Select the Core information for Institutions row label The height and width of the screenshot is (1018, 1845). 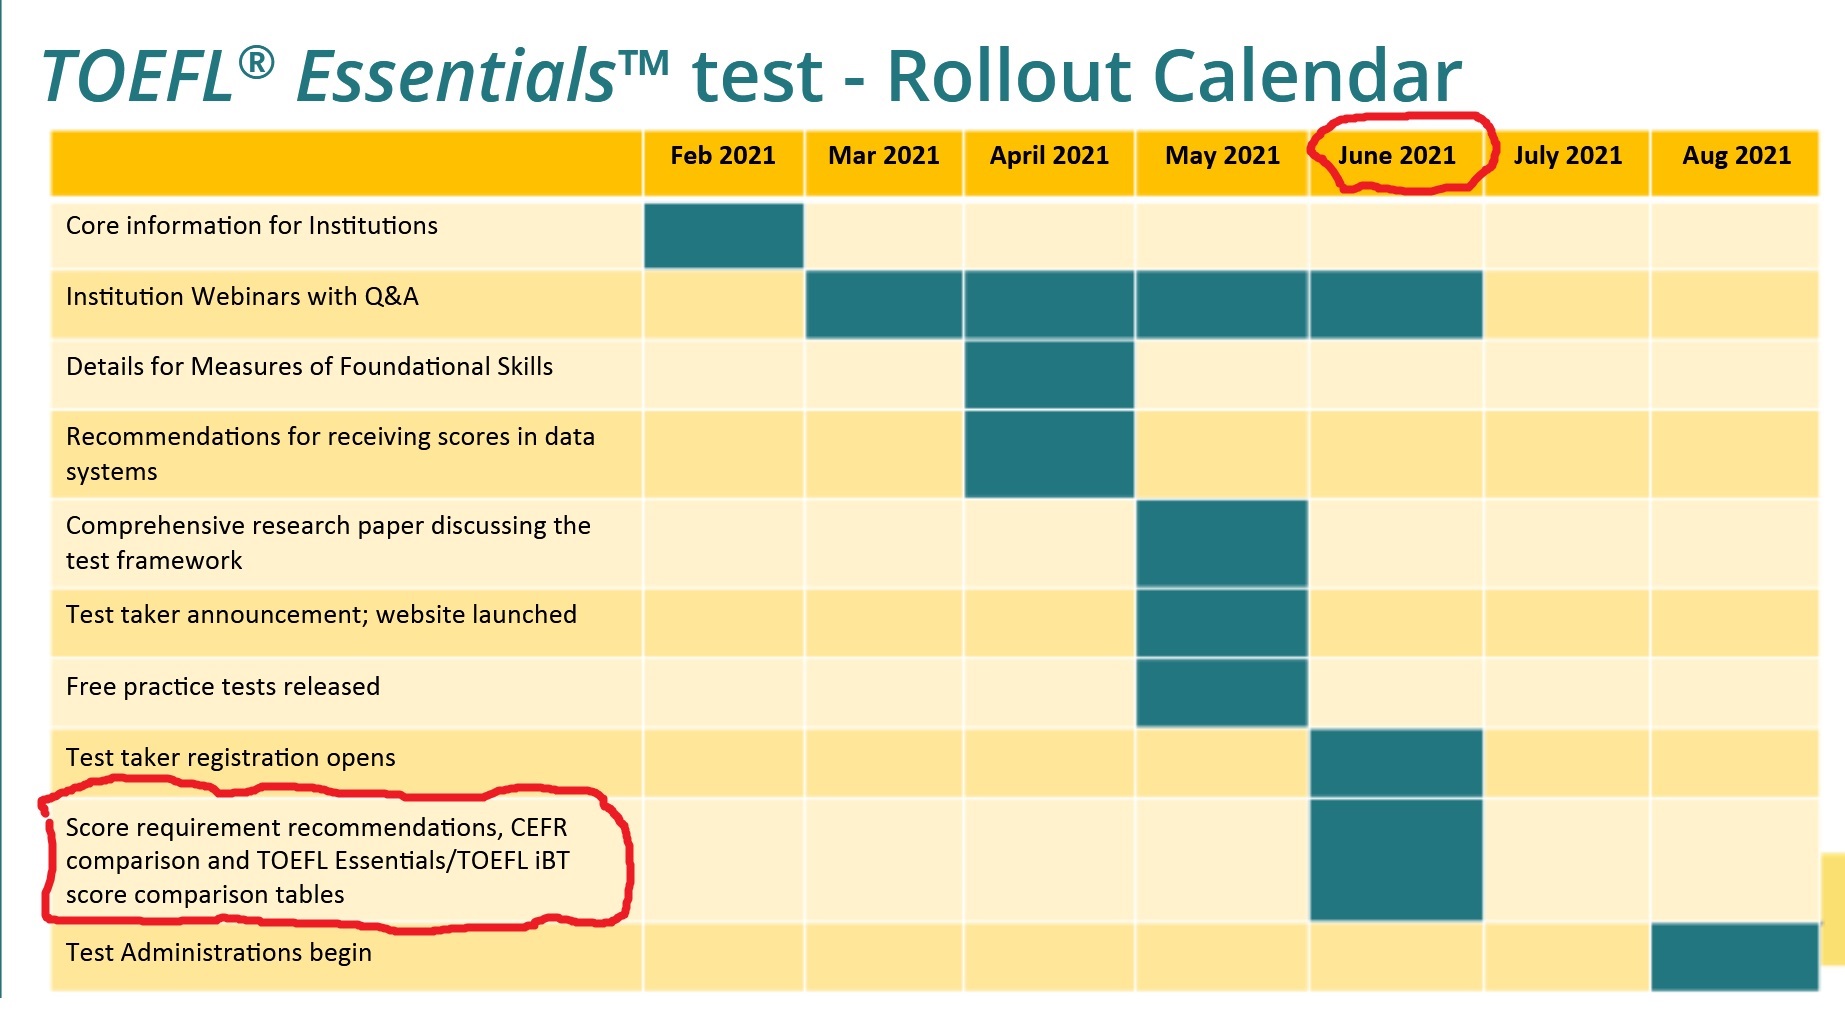point(252,226)
